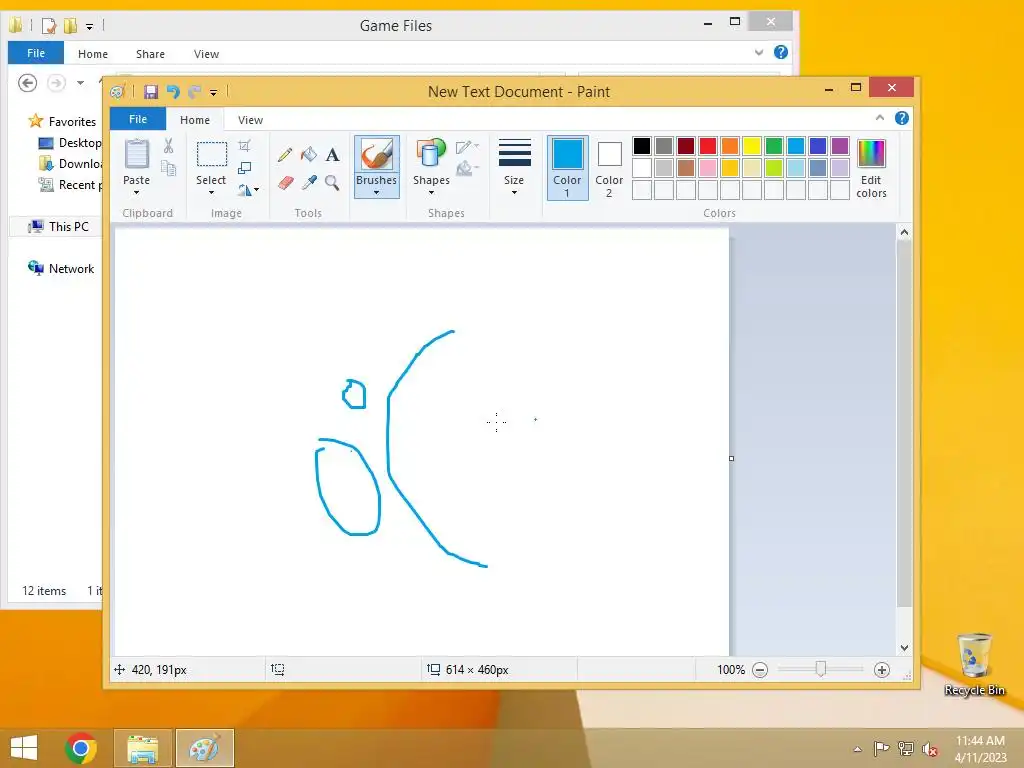1024x768 pixels.
Task: Pick the black color swatch
Action: (642, 146)
